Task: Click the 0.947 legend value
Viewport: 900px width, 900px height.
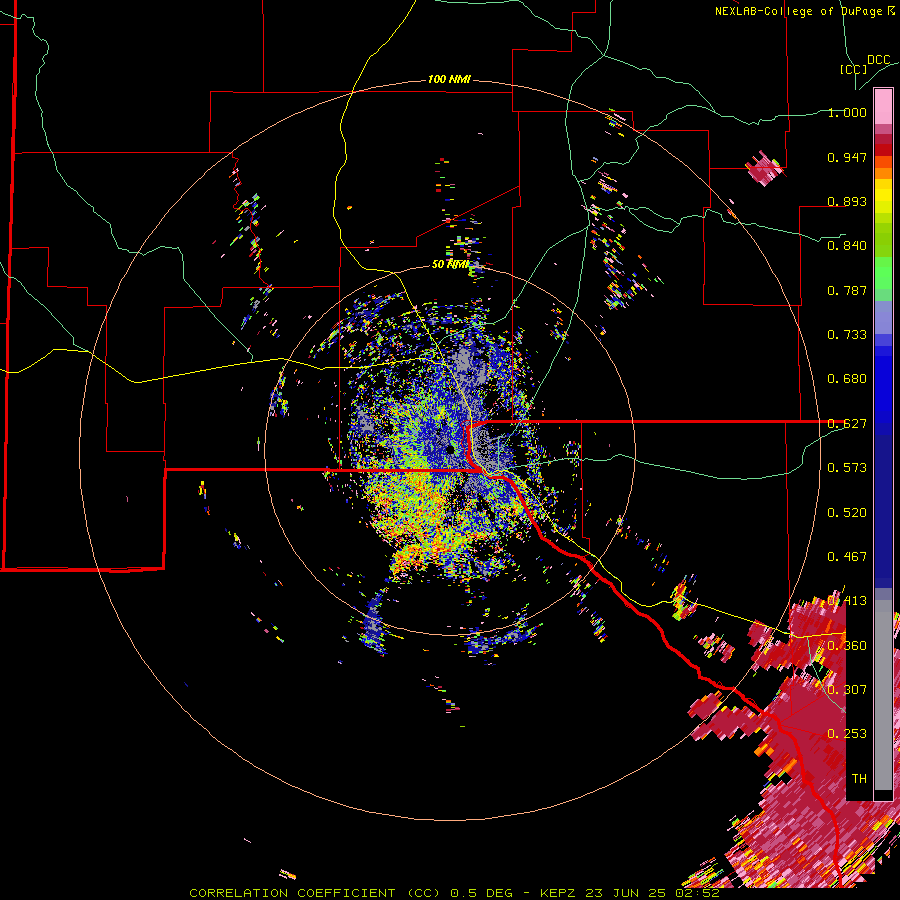Action: pyautogui.click(x=847, y=157)
